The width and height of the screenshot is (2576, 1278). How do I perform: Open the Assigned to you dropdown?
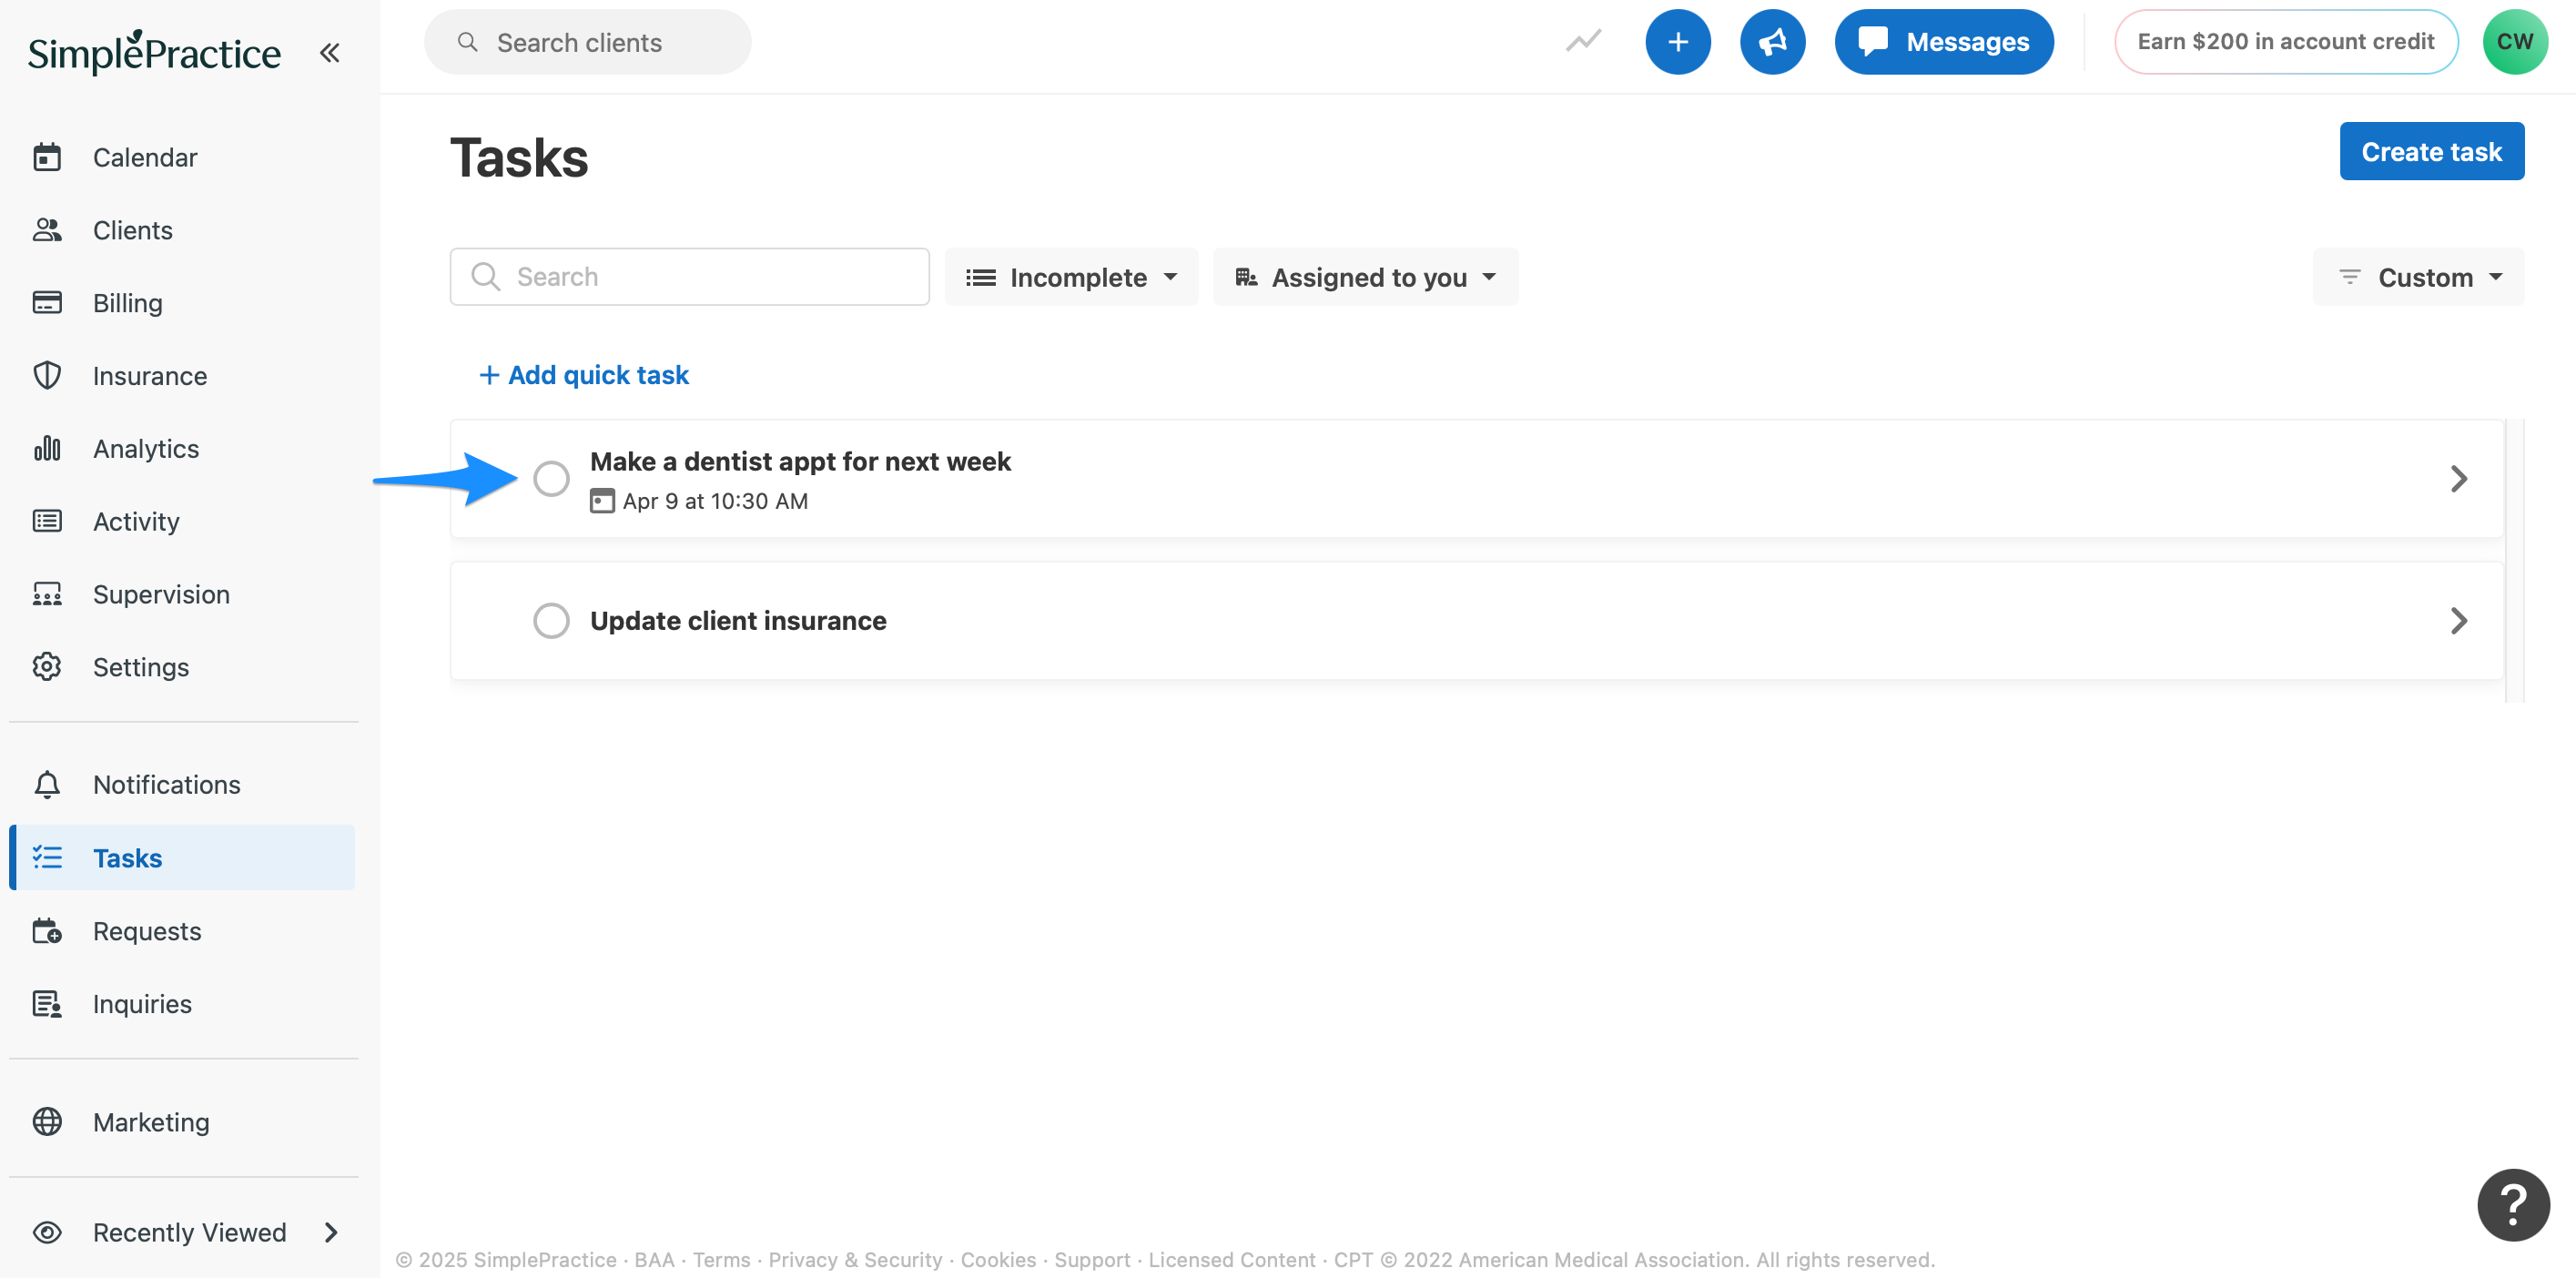(x=1365, y=277)
